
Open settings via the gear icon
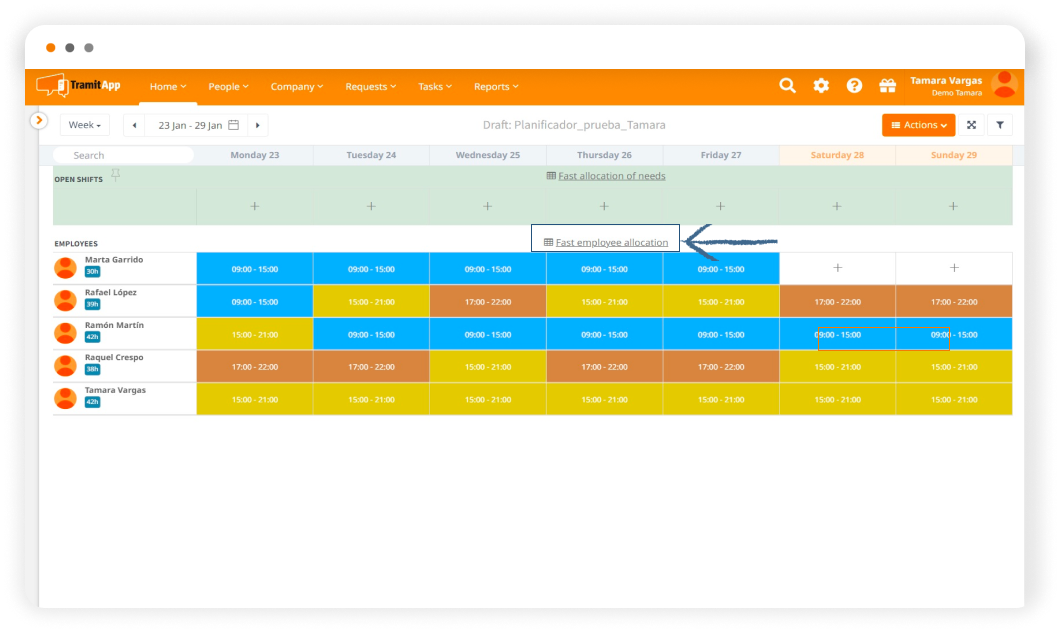tap(821, 86)
